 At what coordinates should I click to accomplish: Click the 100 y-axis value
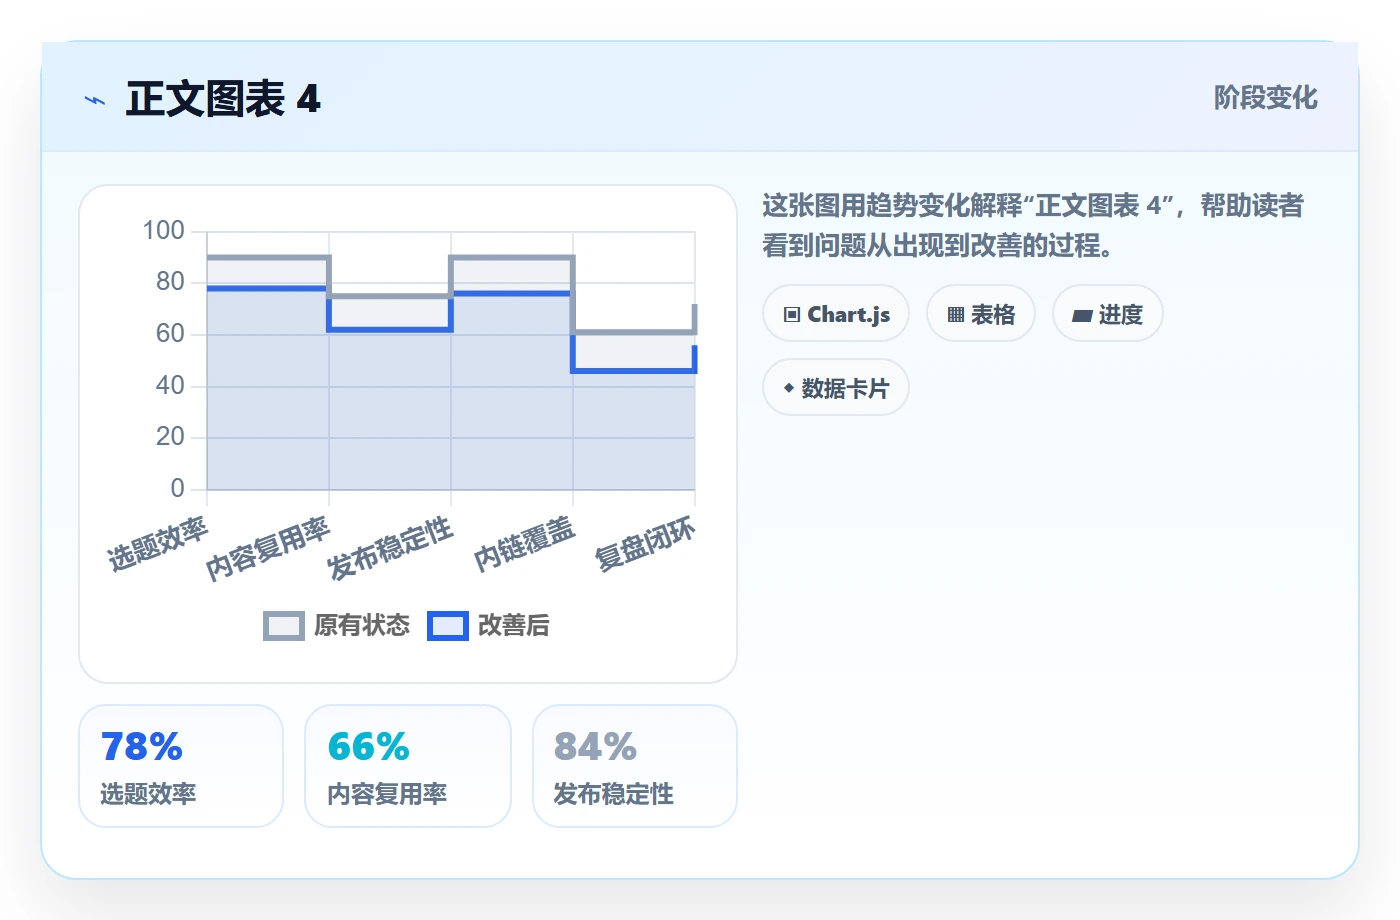click(164, 231)
